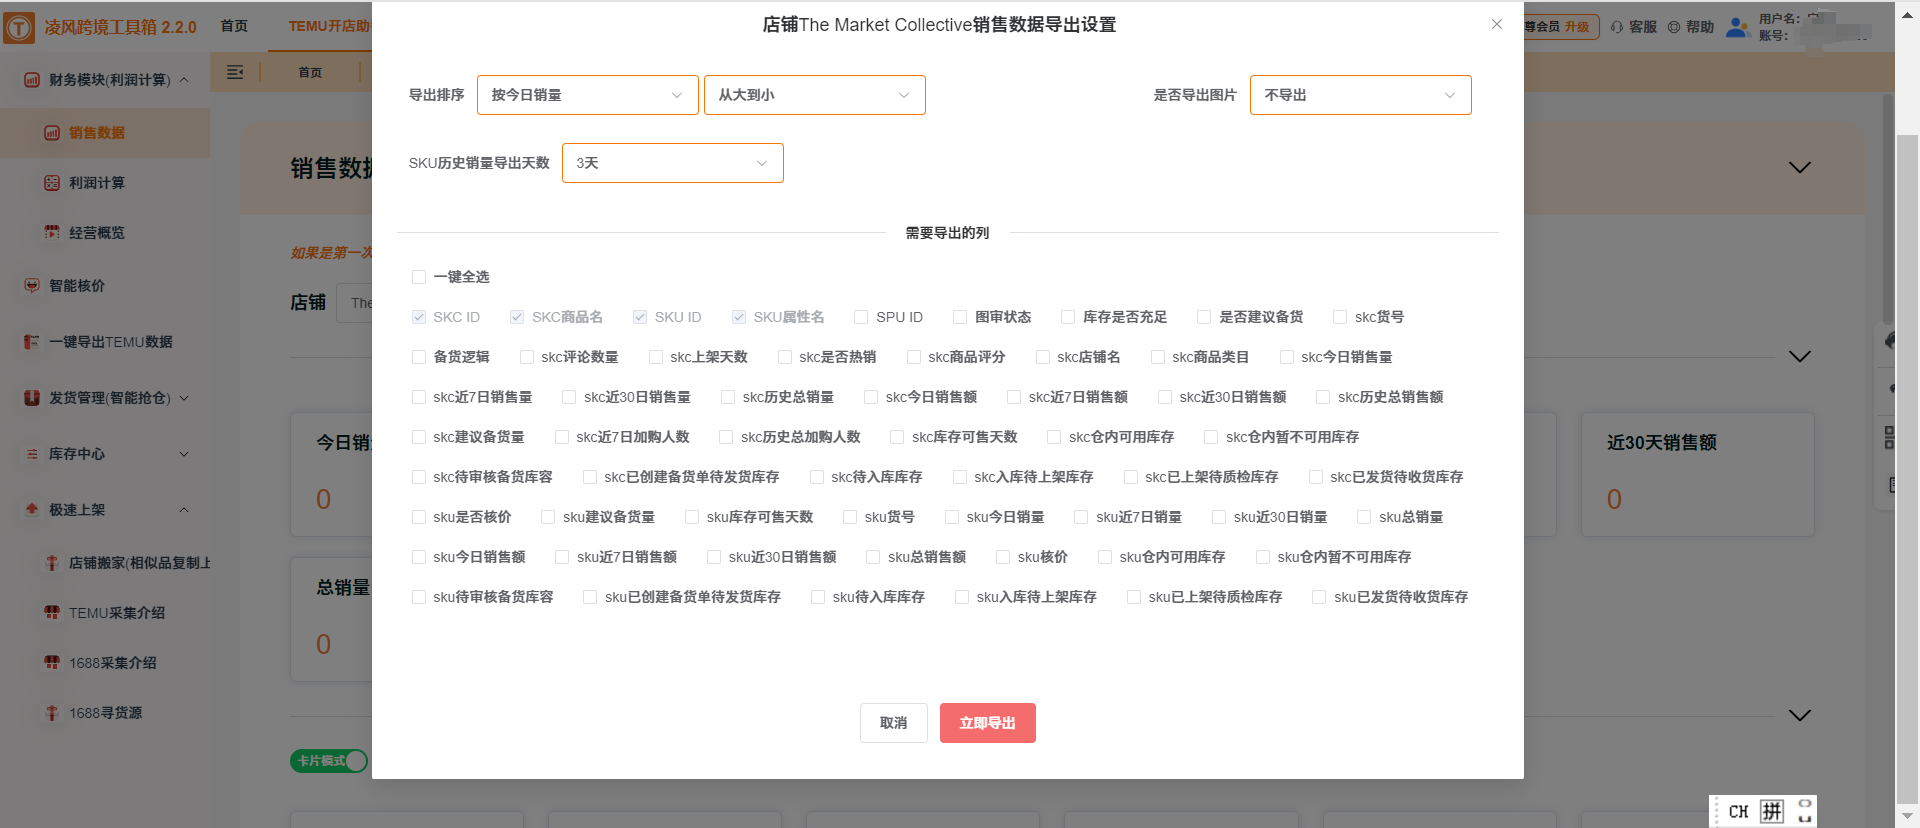
Task: Check the 备货逻辑 checkbox
Action: 419,357
